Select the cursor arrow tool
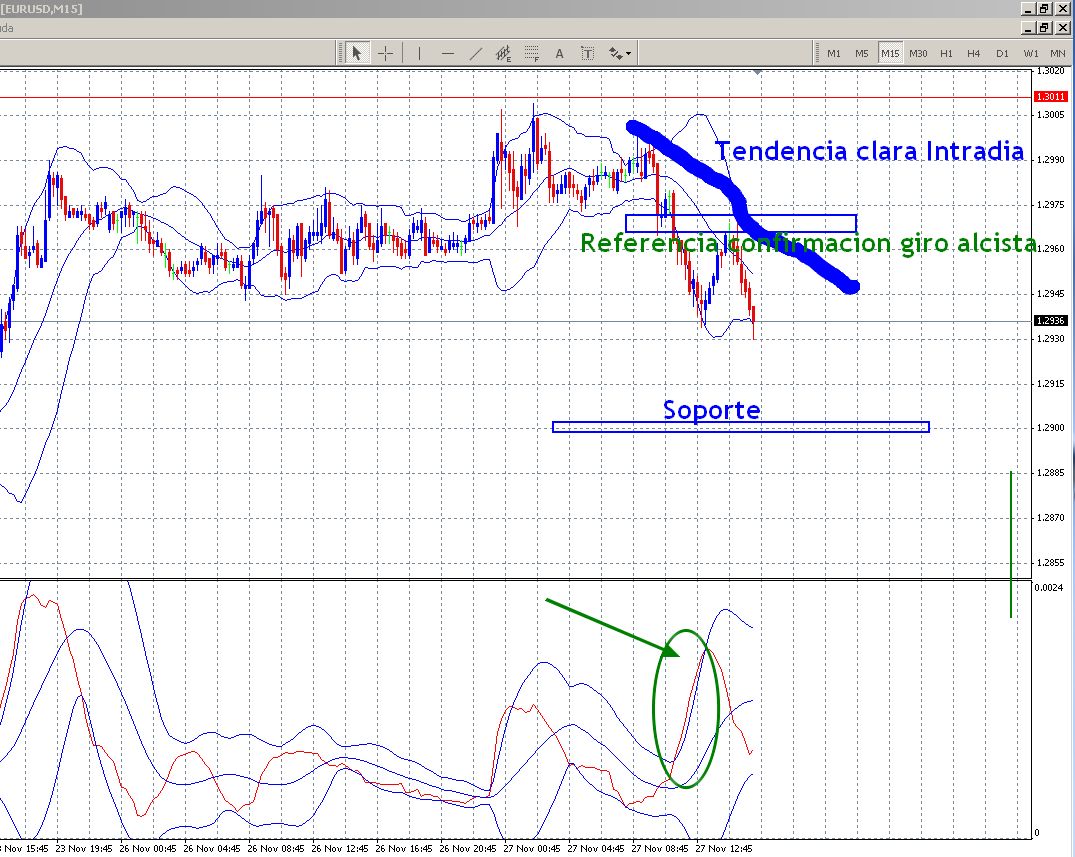The width and height of the screenshot is (1075, 857). click(x=356, y=53)
